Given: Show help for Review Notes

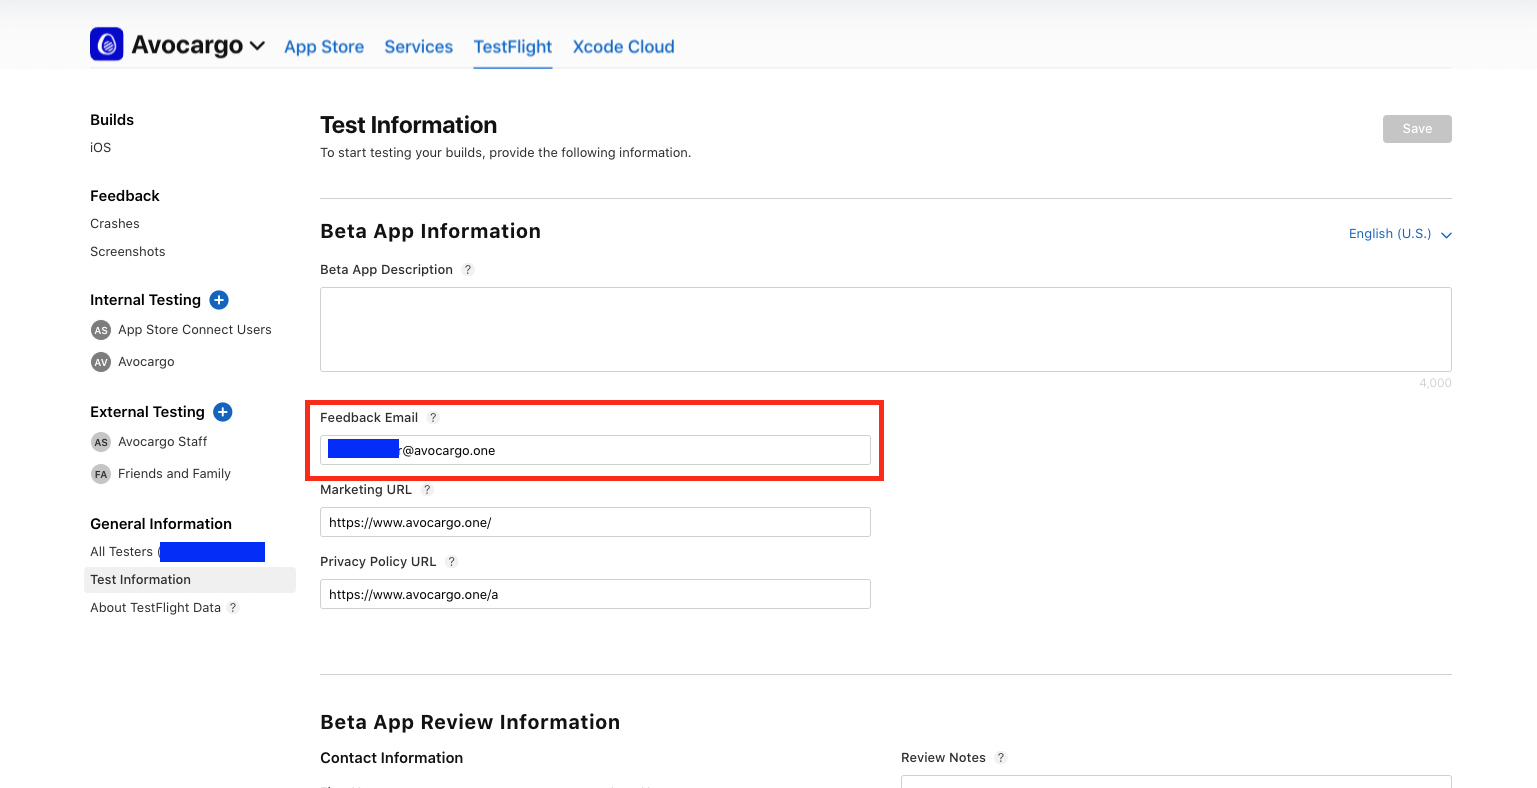Looking at the screenshot, I should coord(1001,758).
